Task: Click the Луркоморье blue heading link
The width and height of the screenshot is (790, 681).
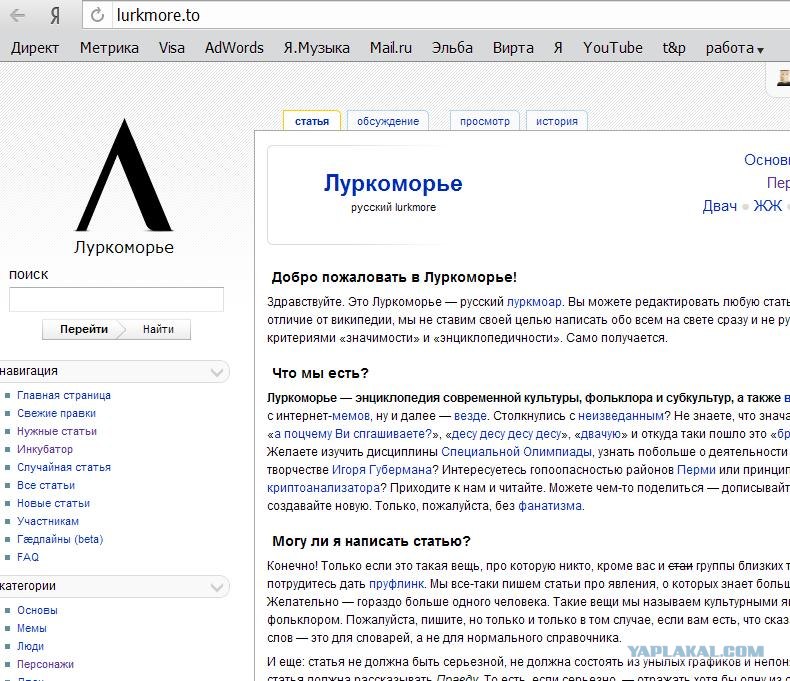Action: [393, 183]
